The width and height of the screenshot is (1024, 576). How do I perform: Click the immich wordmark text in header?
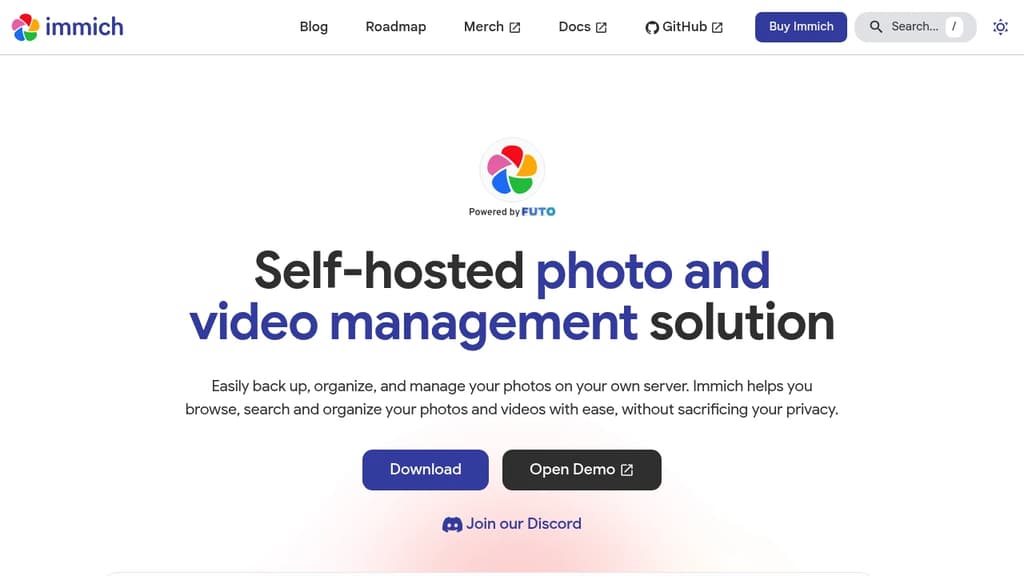pos(84,27)
